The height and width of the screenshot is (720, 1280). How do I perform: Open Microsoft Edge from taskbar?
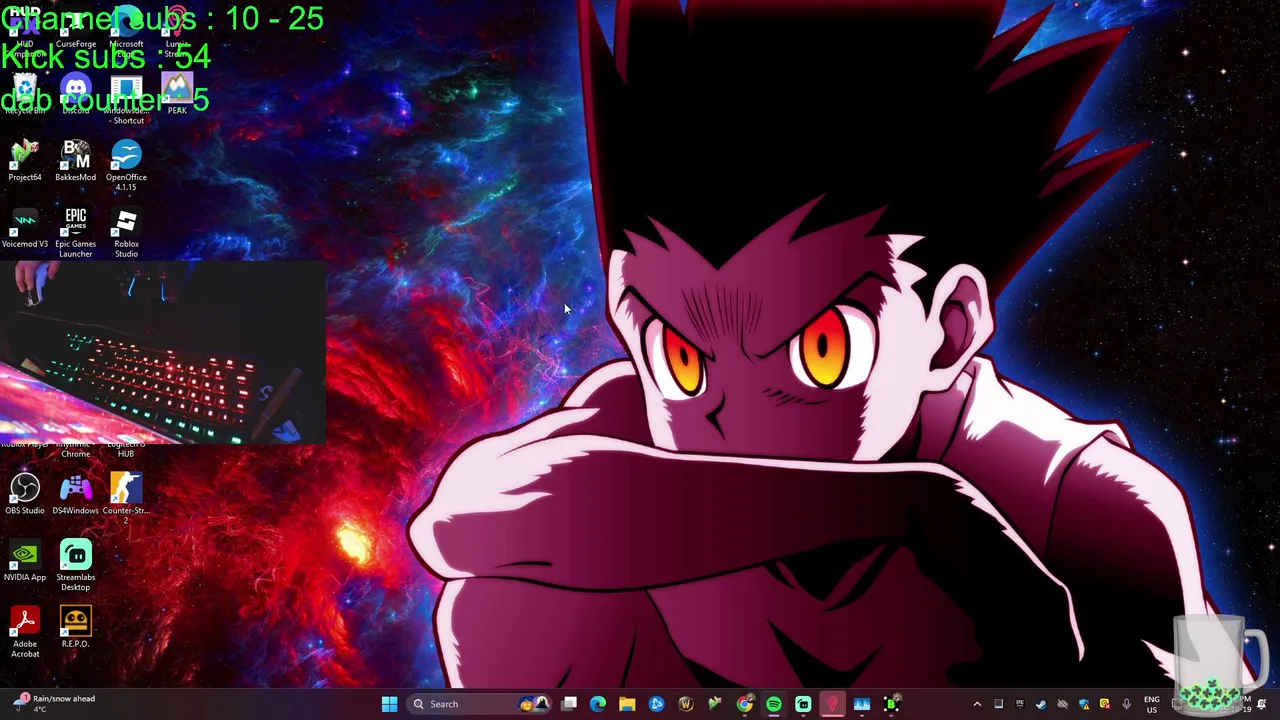coord(598,704)
